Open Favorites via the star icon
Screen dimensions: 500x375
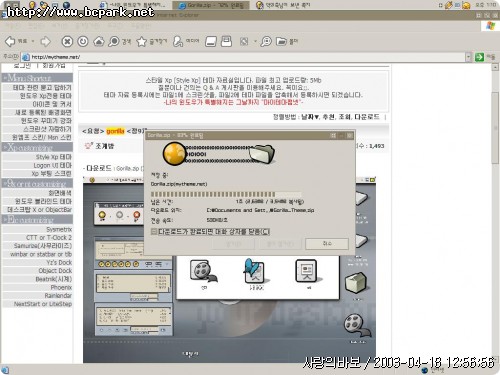[142, 41]
